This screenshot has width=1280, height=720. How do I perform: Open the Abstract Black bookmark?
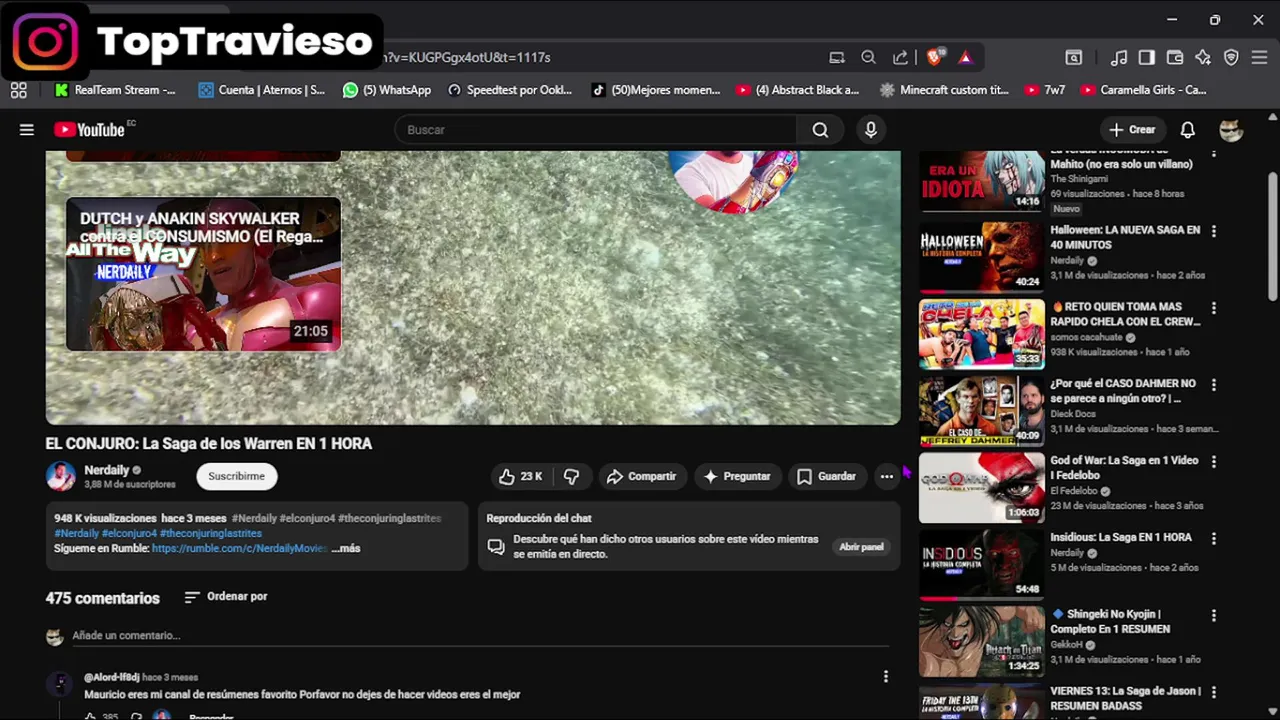pyautogui.click(x=798, y=90)
